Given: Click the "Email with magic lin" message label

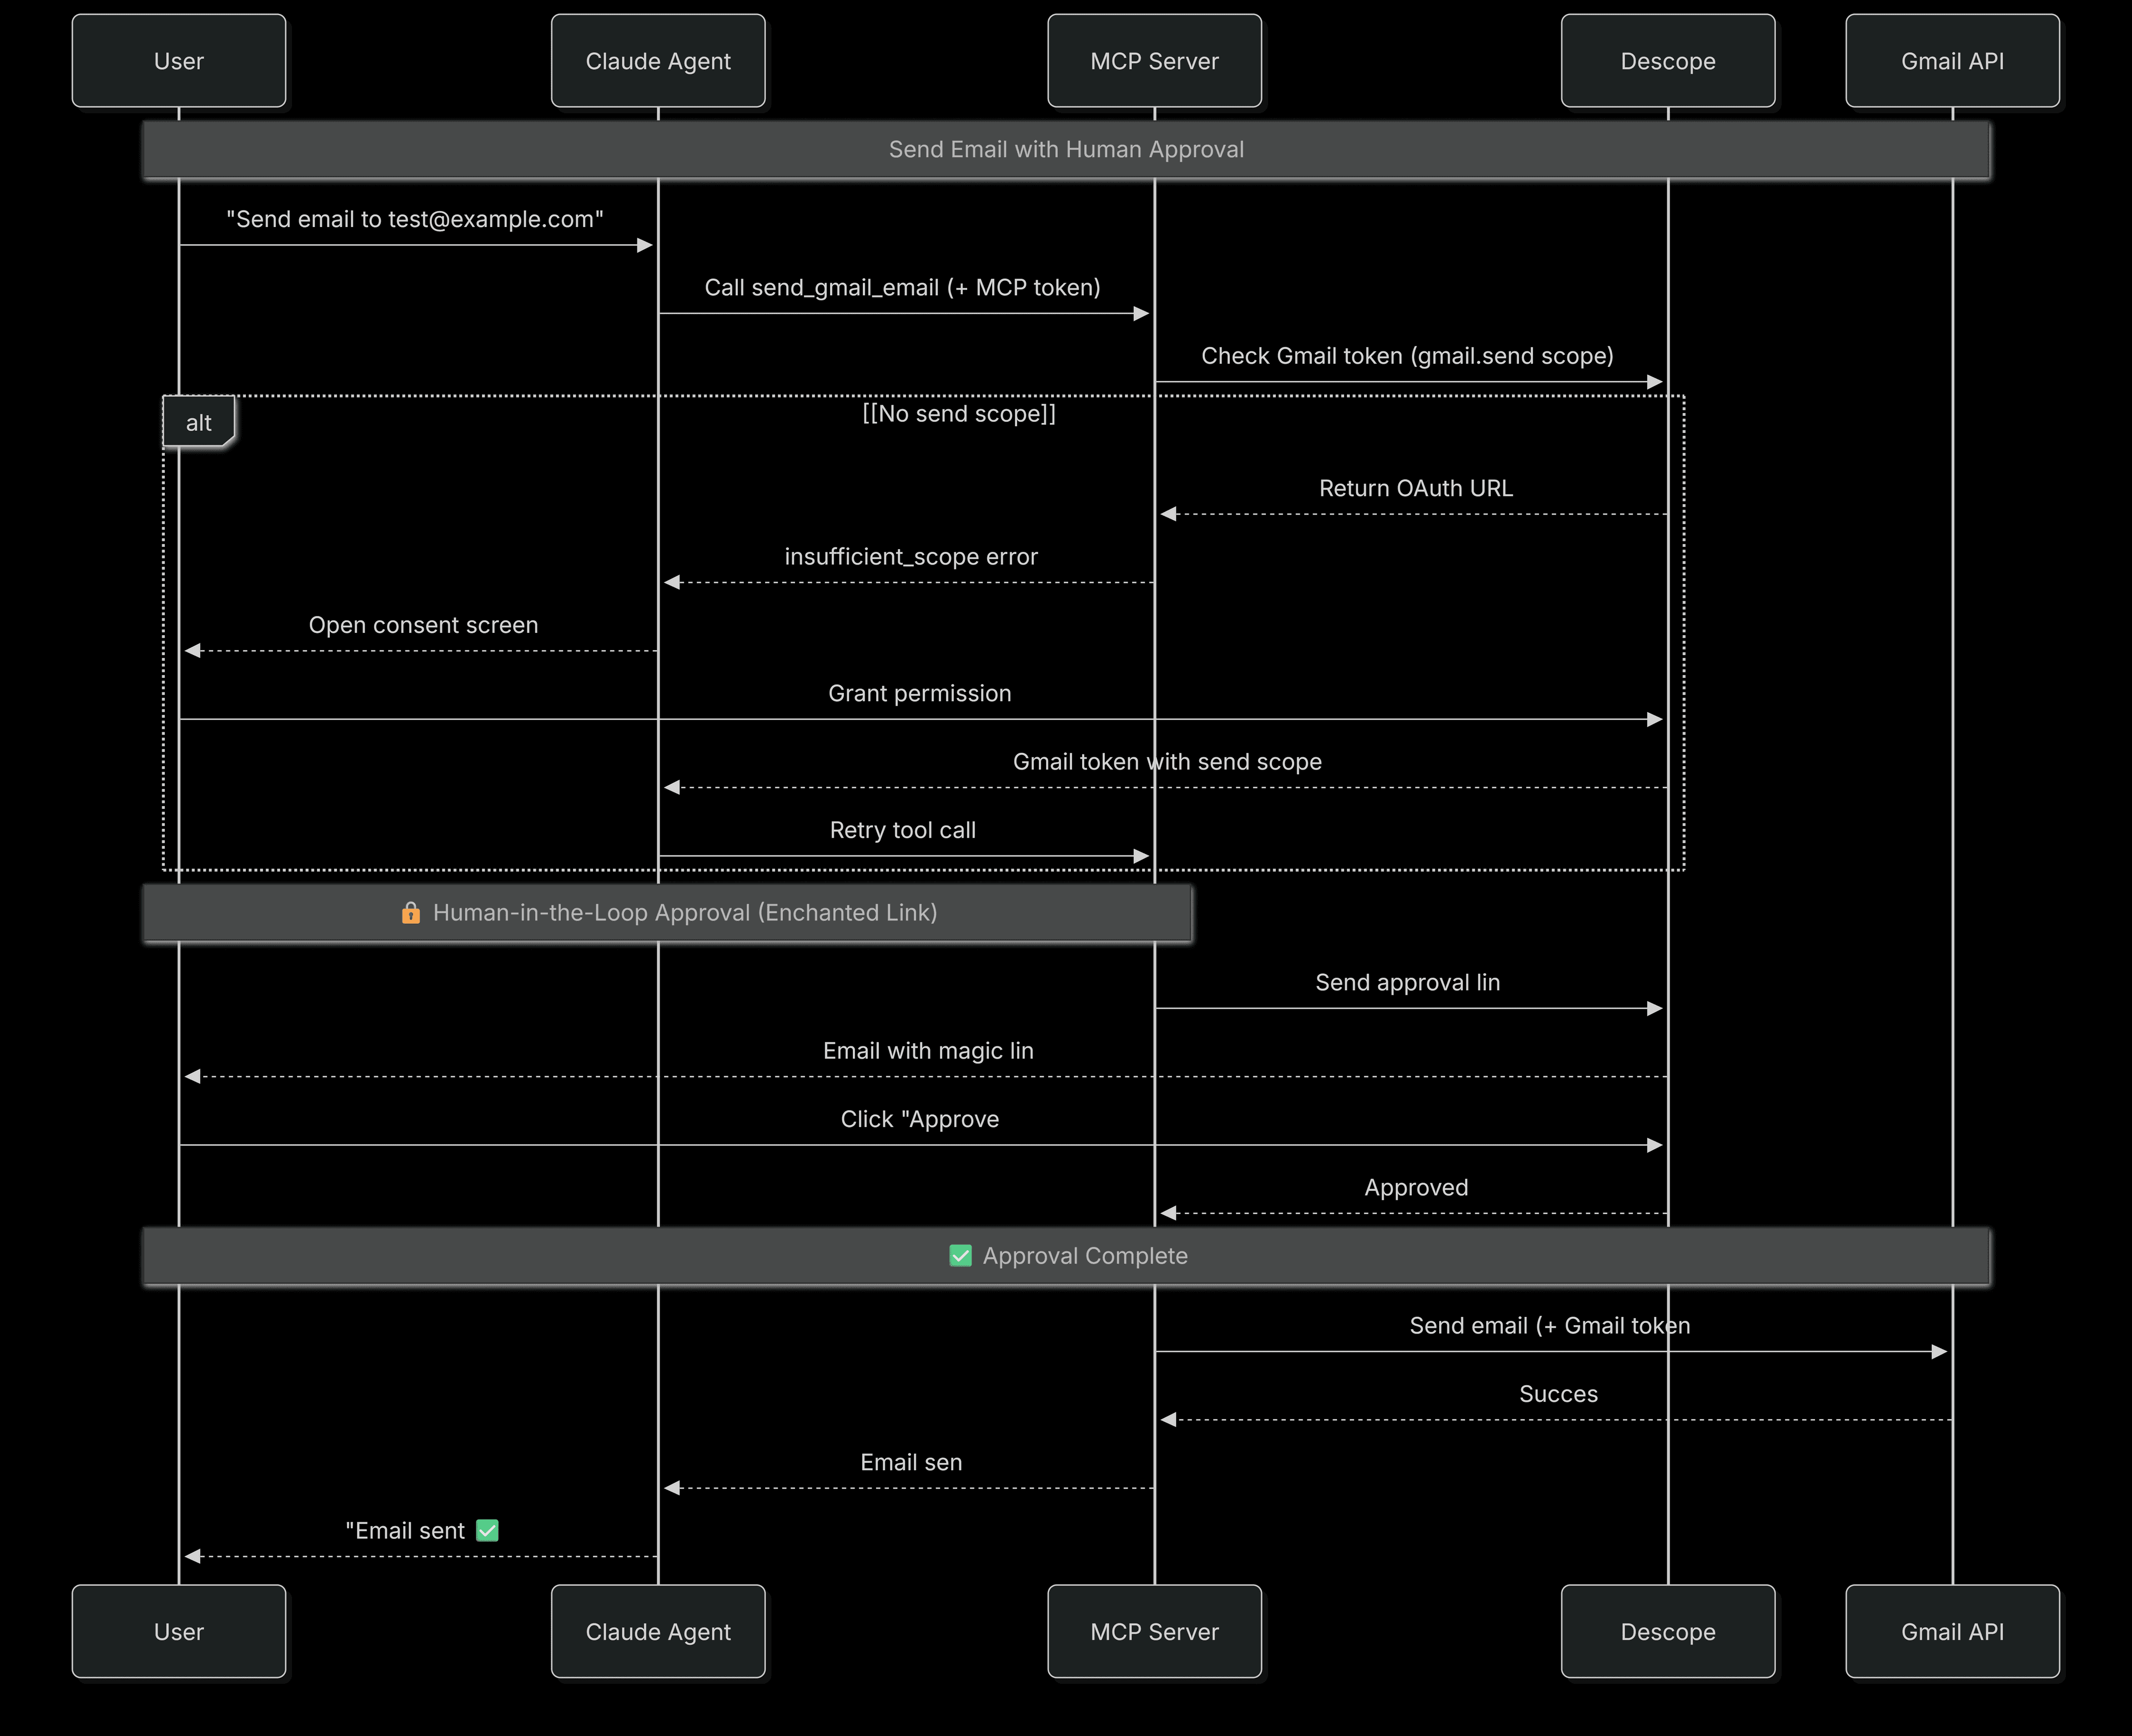Looking at the screenshot, I should (x=928, y=1051).
